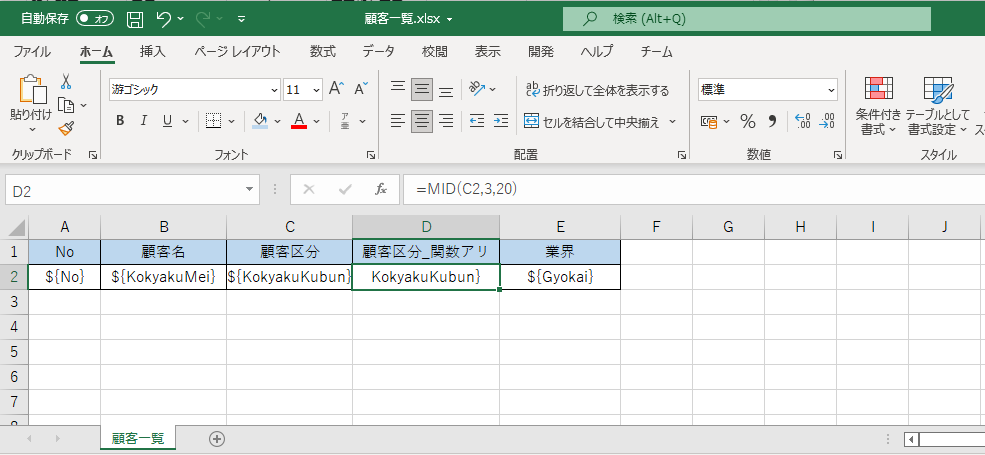The height and width of the screenshot is (455, 985).
Task: Toggle the AutoSave switch
Action: point(95,18)
